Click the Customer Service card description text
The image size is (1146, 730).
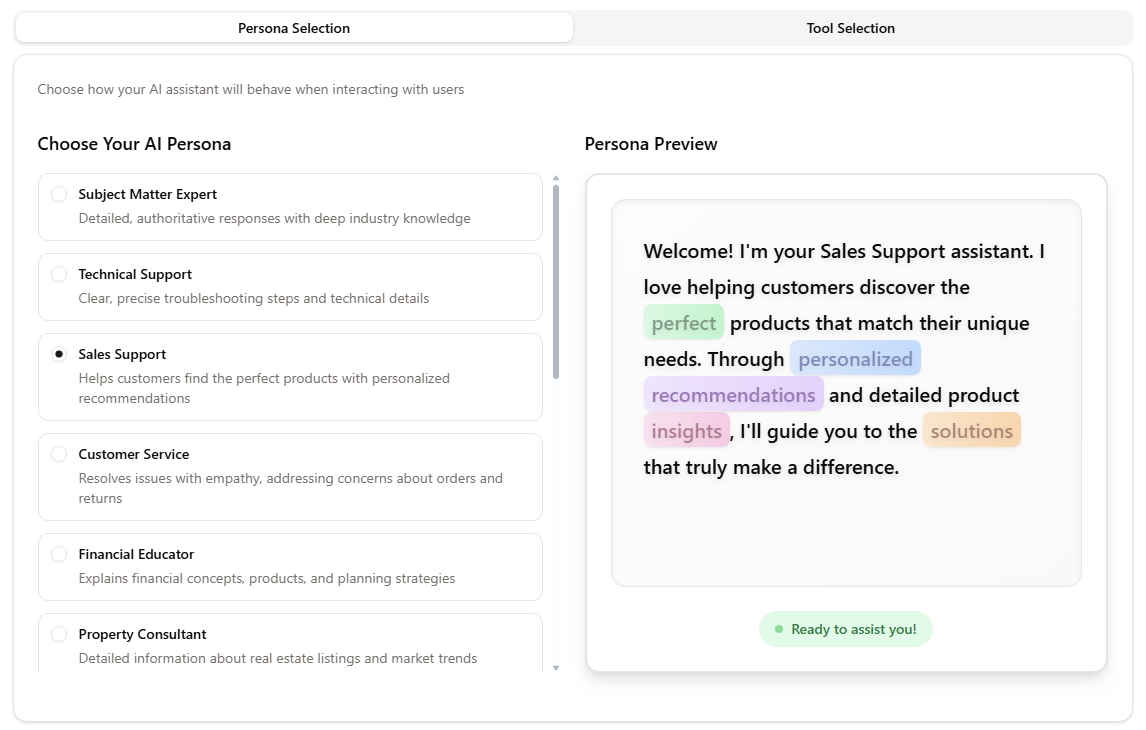(291, 488)
